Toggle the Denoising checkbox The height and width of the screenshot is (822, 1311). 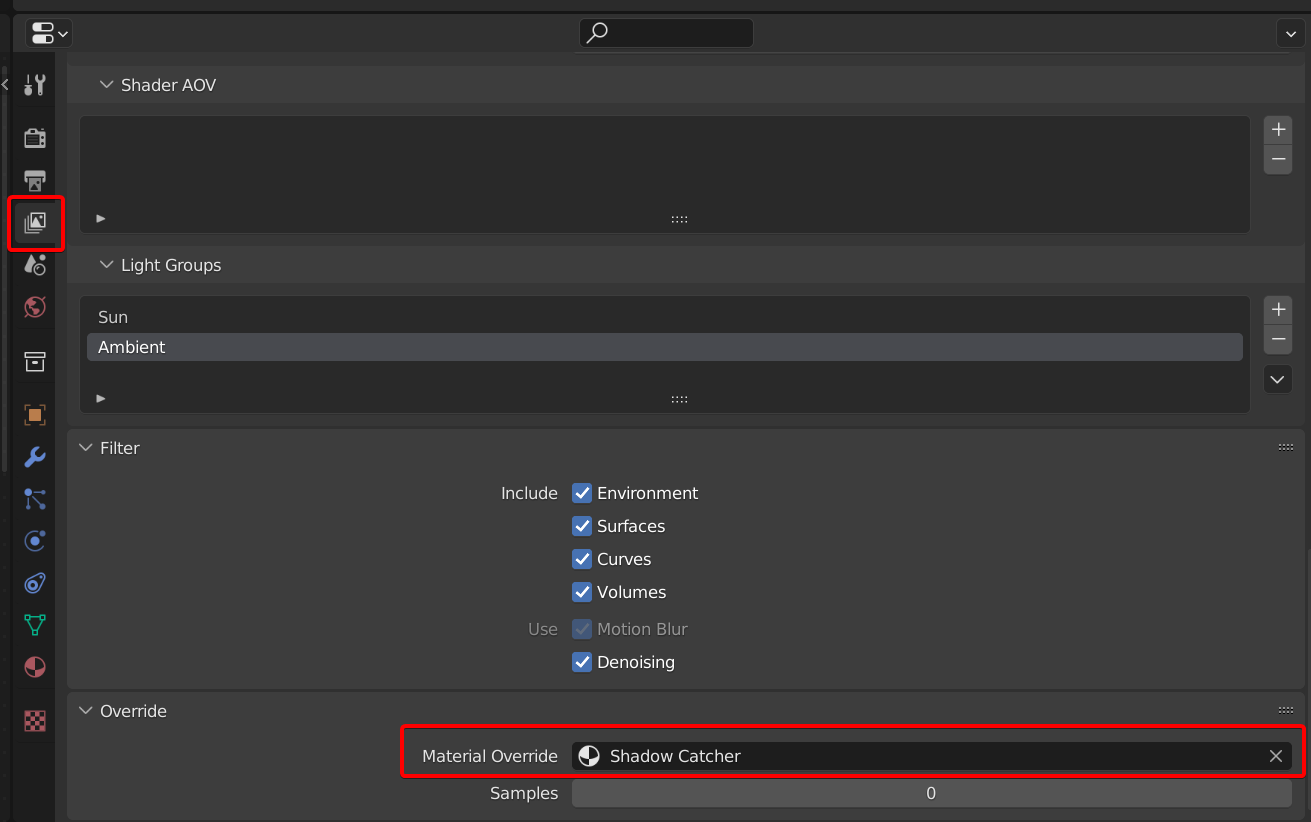pyautogui.click(x=582, y=662)
